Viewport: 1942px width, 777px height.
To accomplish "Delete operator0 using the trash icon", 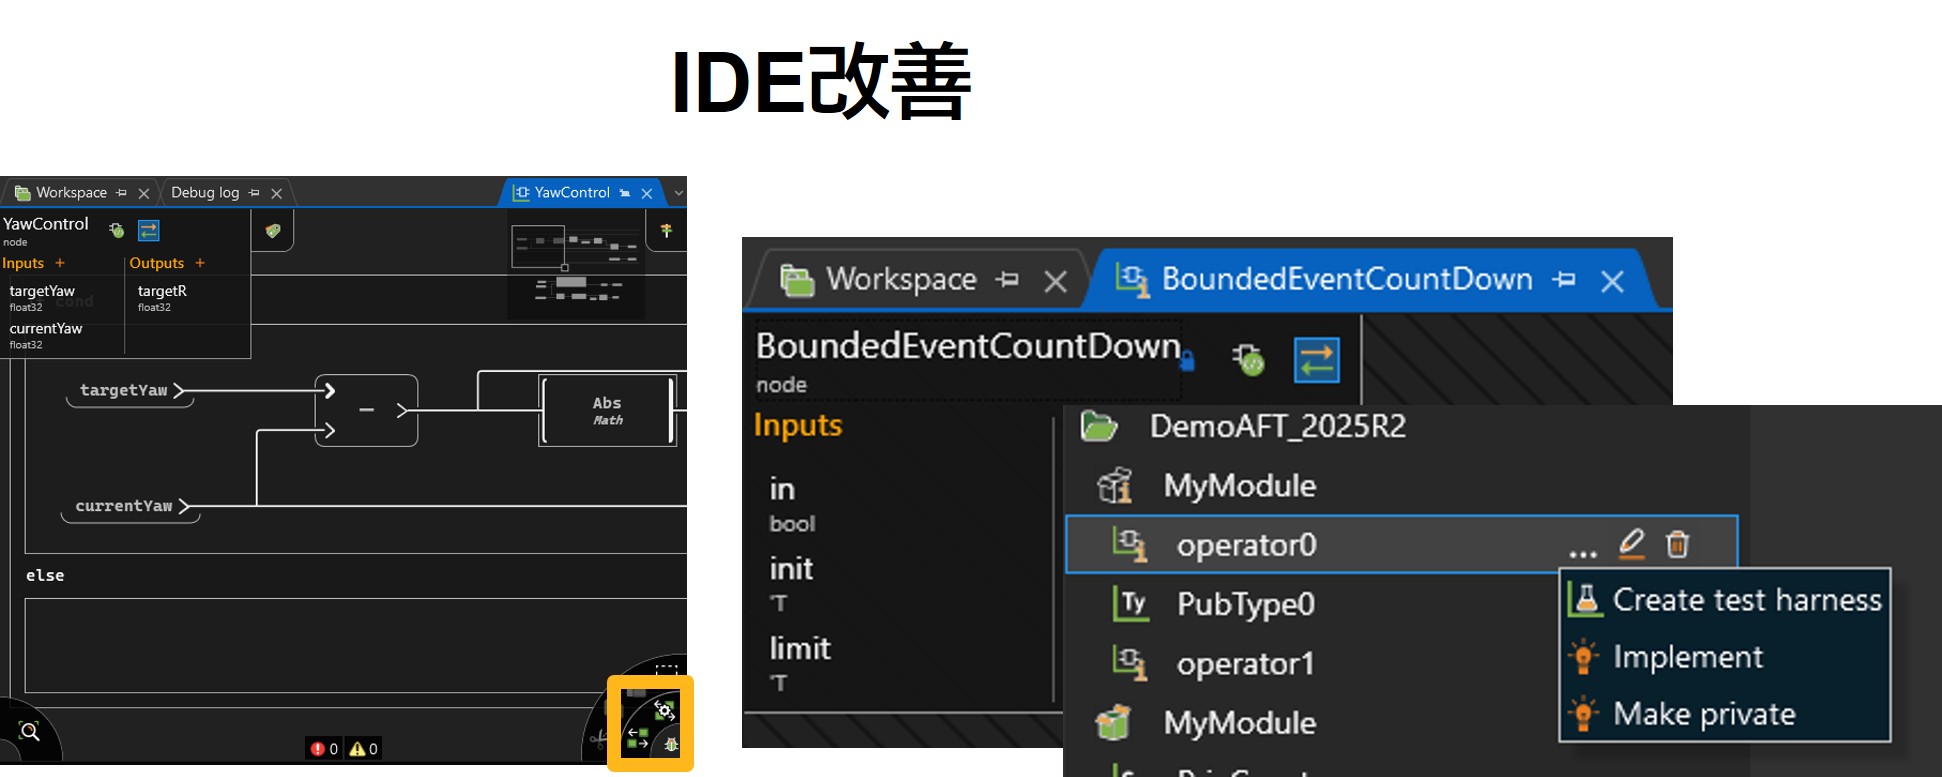I will click(1677, 544).
